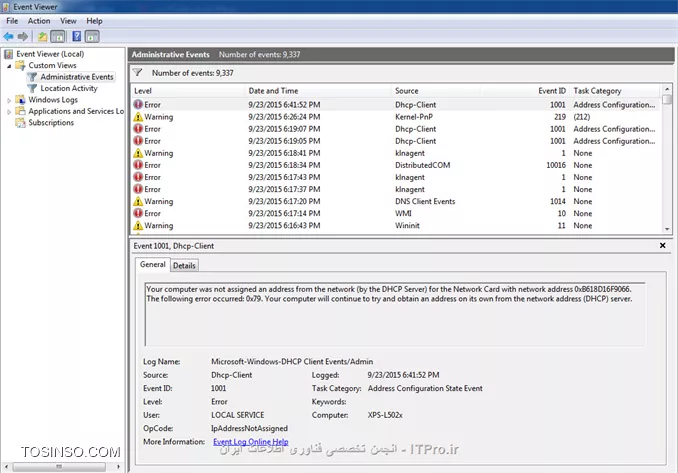This screenshot has height=473, width=678.
Task: Open the Action menu
Action: click(39, 21)
